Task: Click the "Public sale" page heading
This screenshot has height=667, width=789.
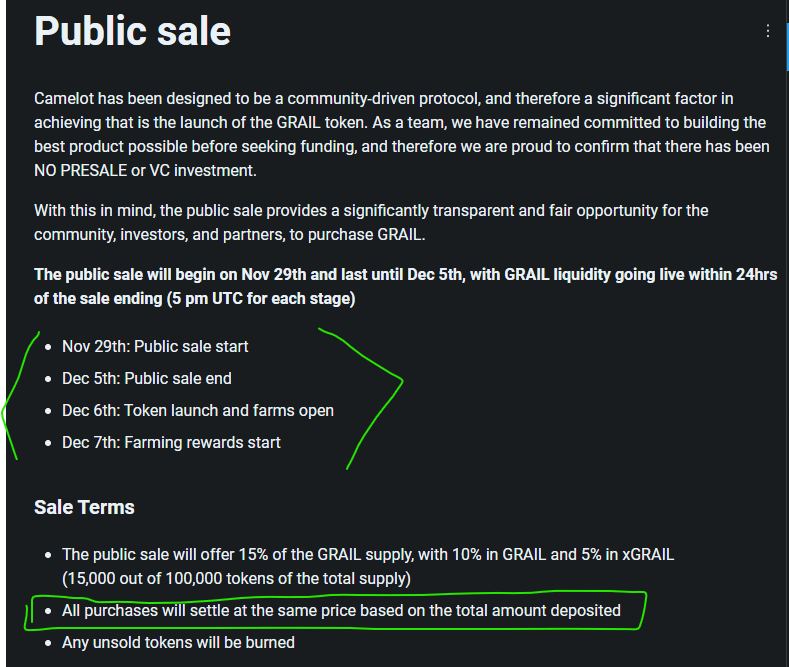Action: tap(132, 31)
